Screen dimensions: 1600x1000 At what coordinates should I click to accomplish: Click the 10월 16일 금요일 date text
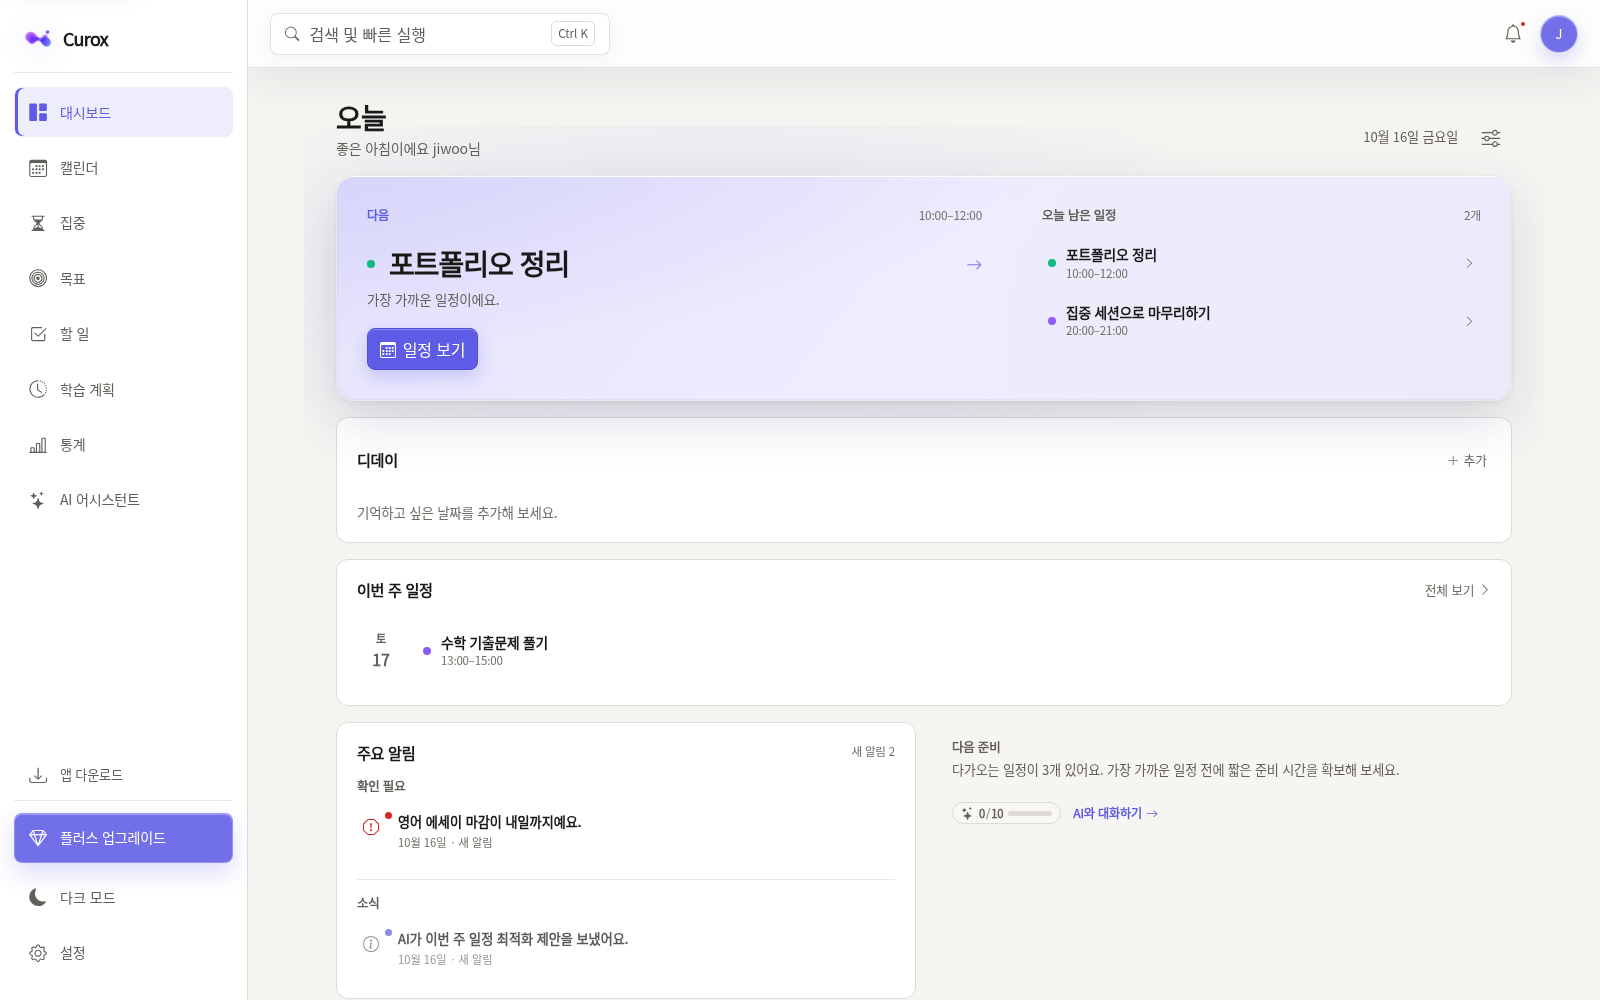(x=1410, y=137)
